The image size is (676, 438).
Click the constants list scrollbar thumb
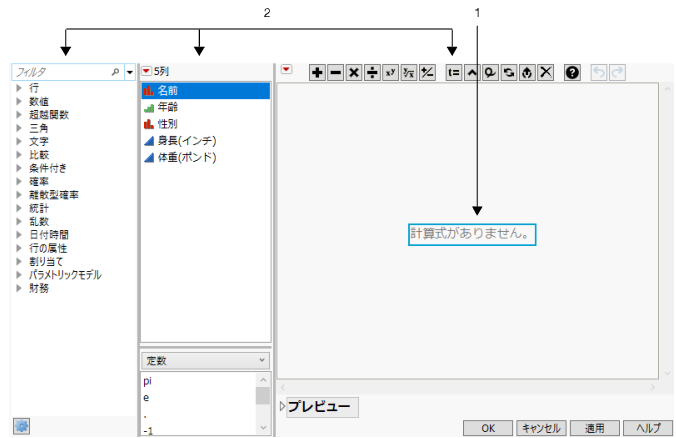263,396
